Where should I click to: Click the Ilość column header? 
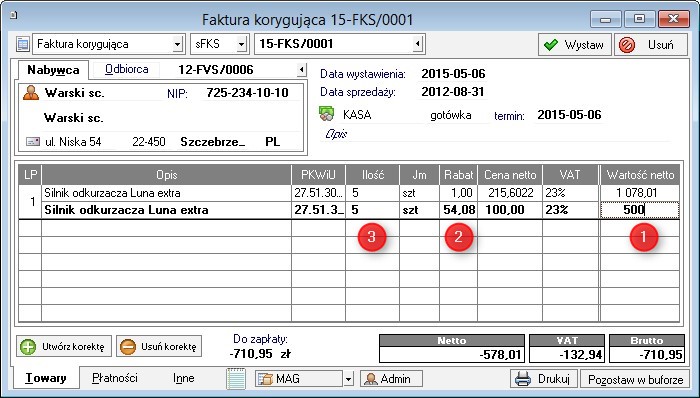pyautogui.click(x=373, y=175)
